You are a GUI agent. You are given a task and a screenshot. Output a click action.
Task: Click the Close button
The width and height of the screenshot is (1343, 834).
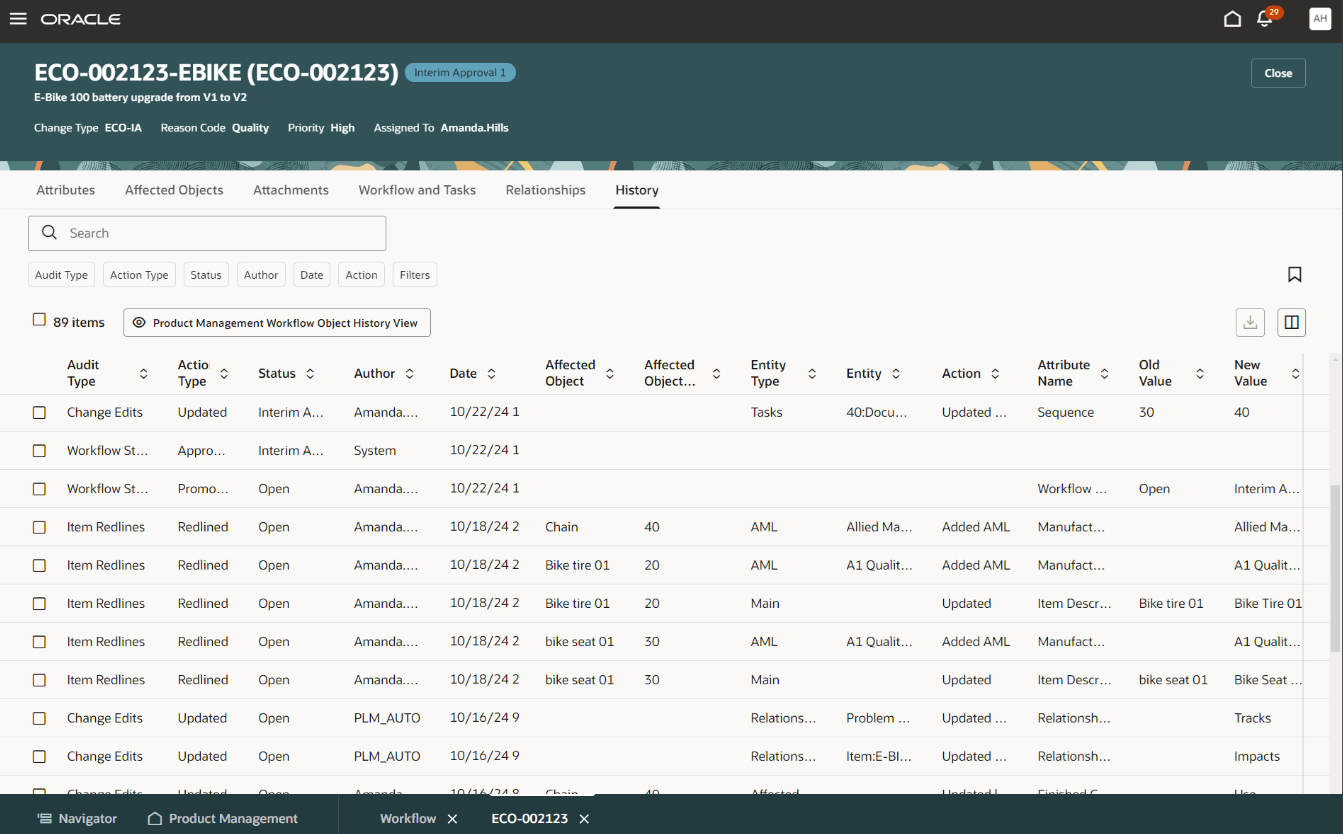click(1278, 73)
